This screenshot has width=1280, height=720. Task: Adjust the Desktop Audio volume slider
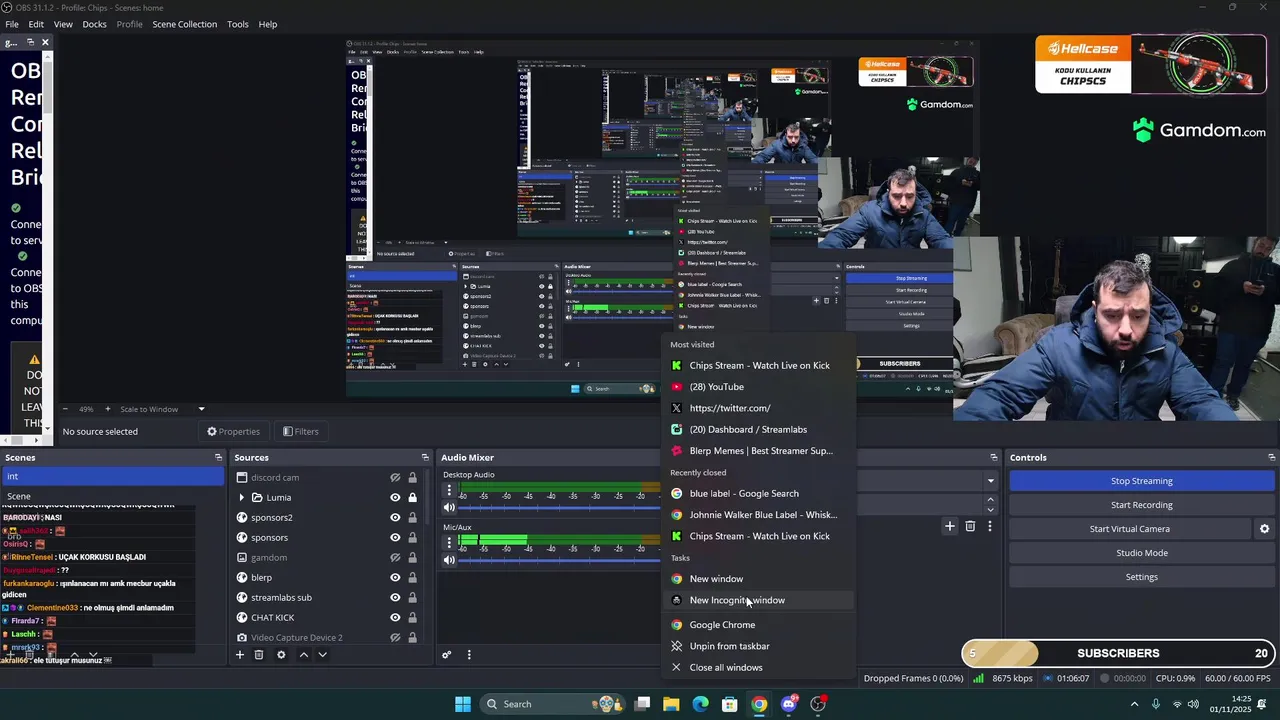pyautogui.click(x=560, y=508)
